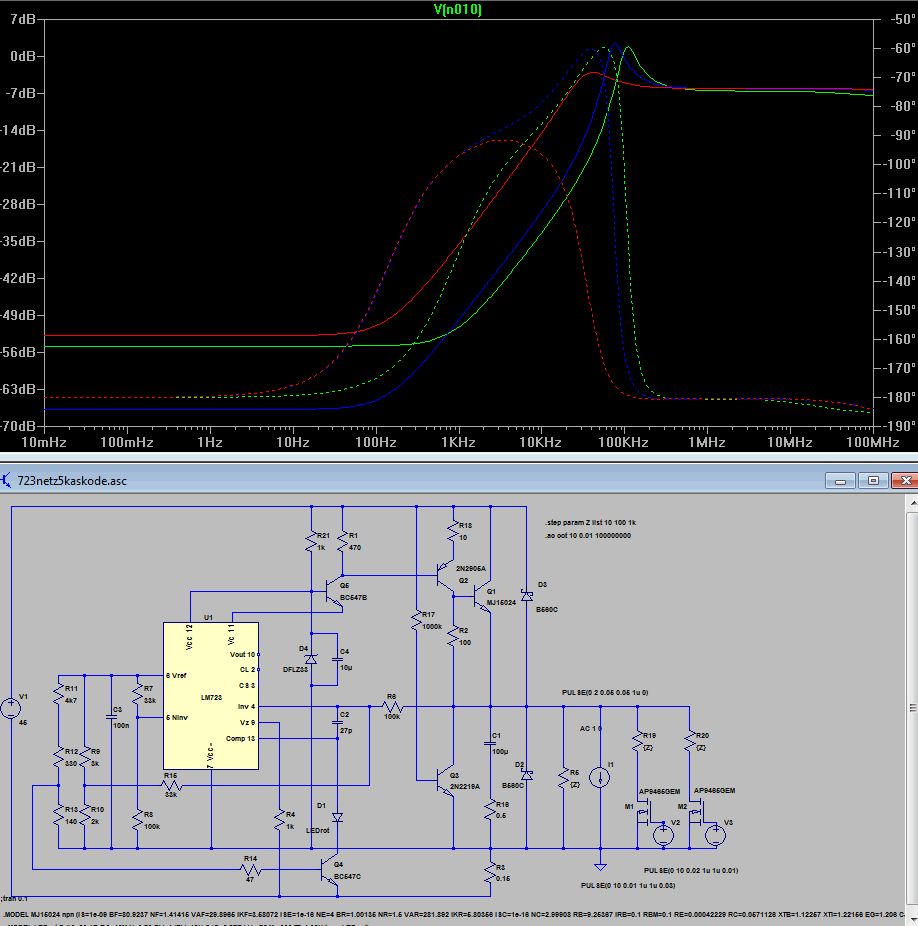Click the ground symbol below I1

(600, 866)
